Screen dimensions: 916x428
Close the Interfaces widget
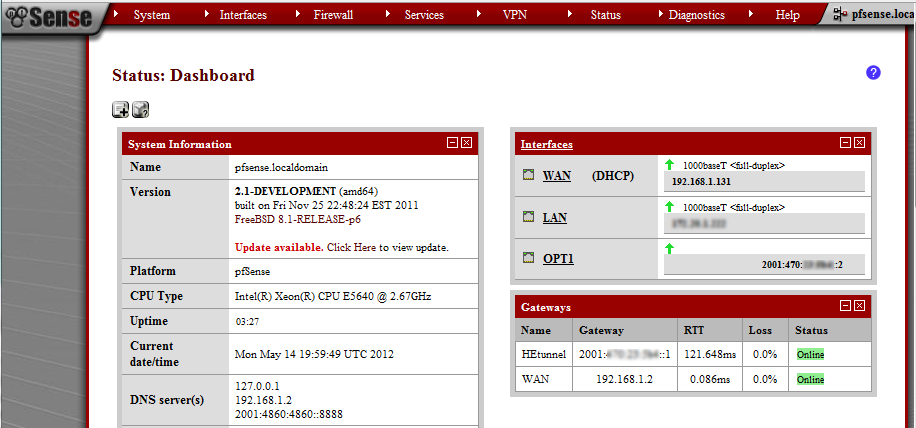tap(859, 142)
